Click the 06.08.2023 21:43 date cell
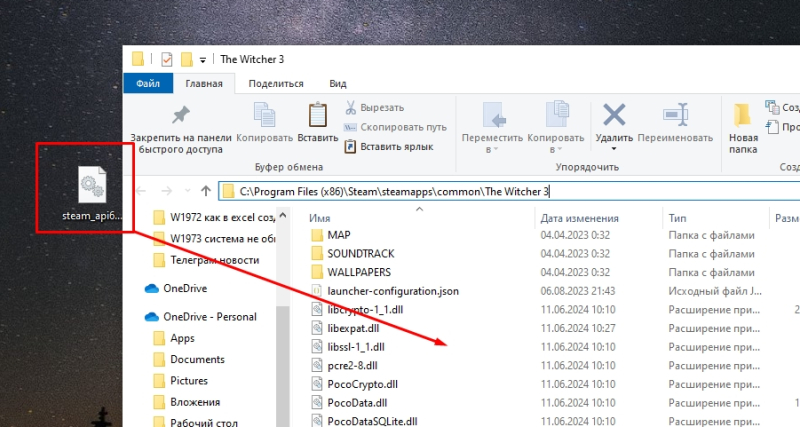Screen dimensions: 800x427 click(578, 291)
